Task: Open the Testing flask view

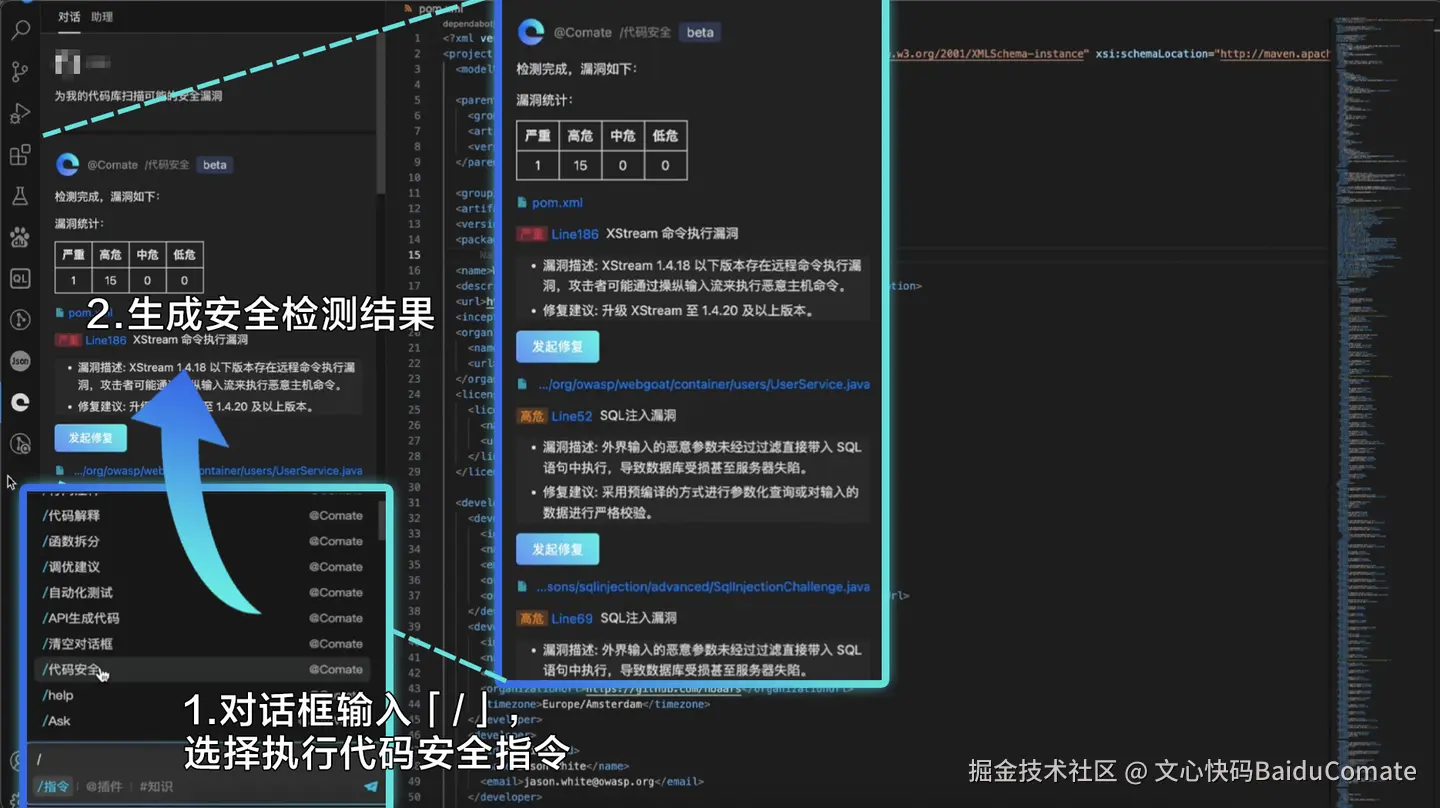Action: pyautogui.click(x=20, y=196)
